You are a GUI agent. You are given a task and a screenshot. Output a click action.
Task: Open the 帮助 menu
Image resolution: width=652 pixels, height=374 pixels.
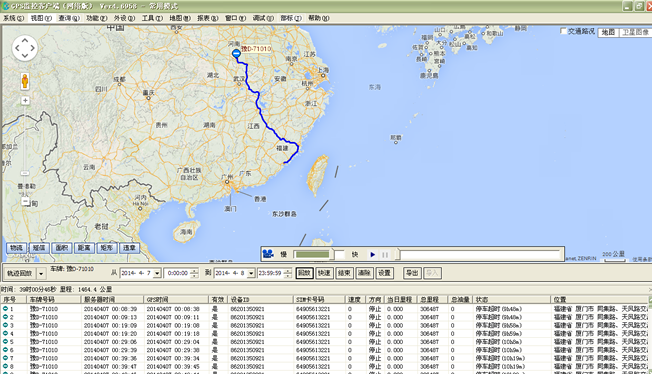coord(319,18)
